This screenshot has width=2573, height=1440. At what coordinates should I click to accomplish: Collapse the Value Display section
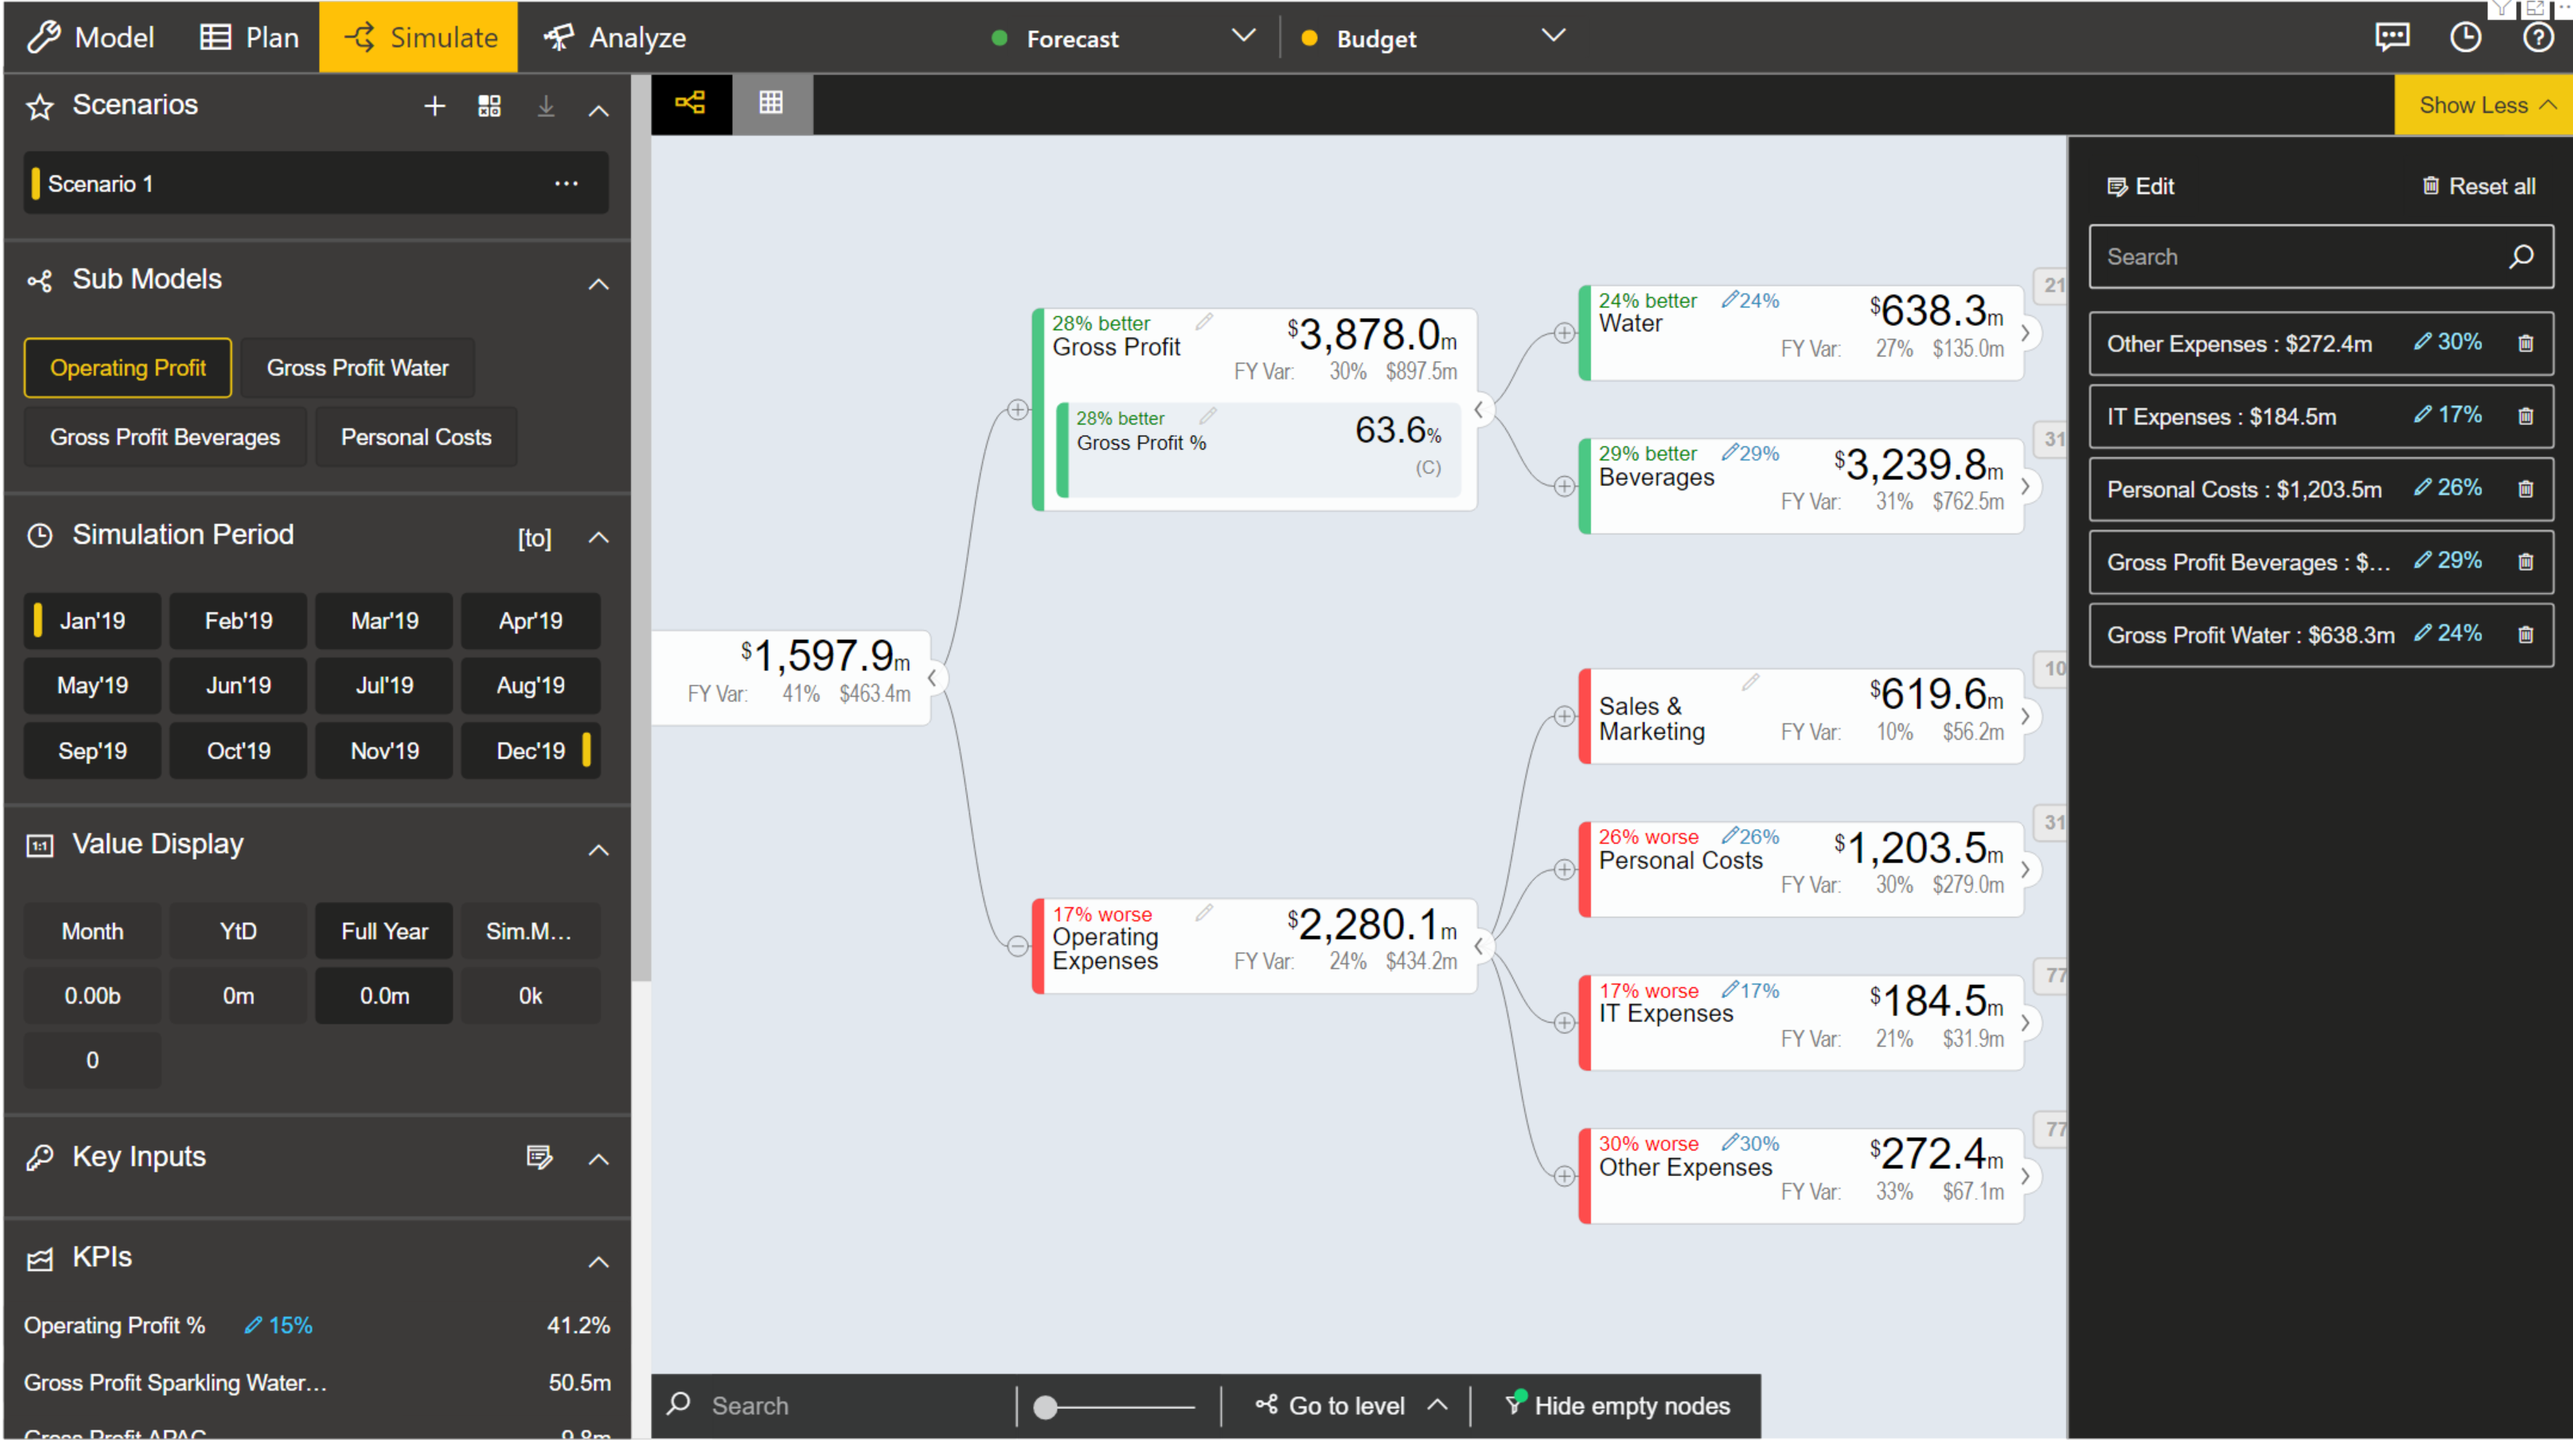(x=598, y=851)
